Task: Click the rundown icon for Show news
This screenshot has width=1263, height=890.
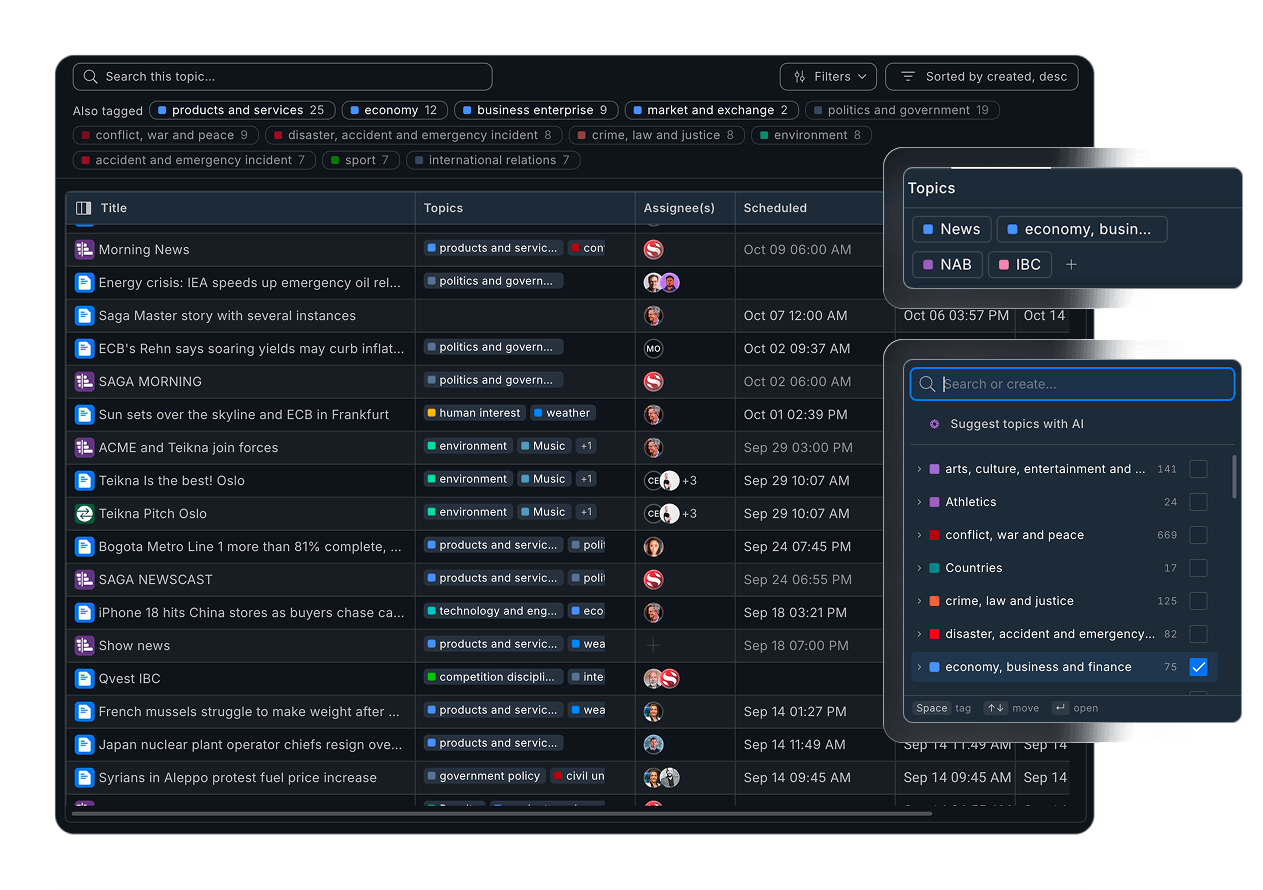Action: click(x=85, y=646)
